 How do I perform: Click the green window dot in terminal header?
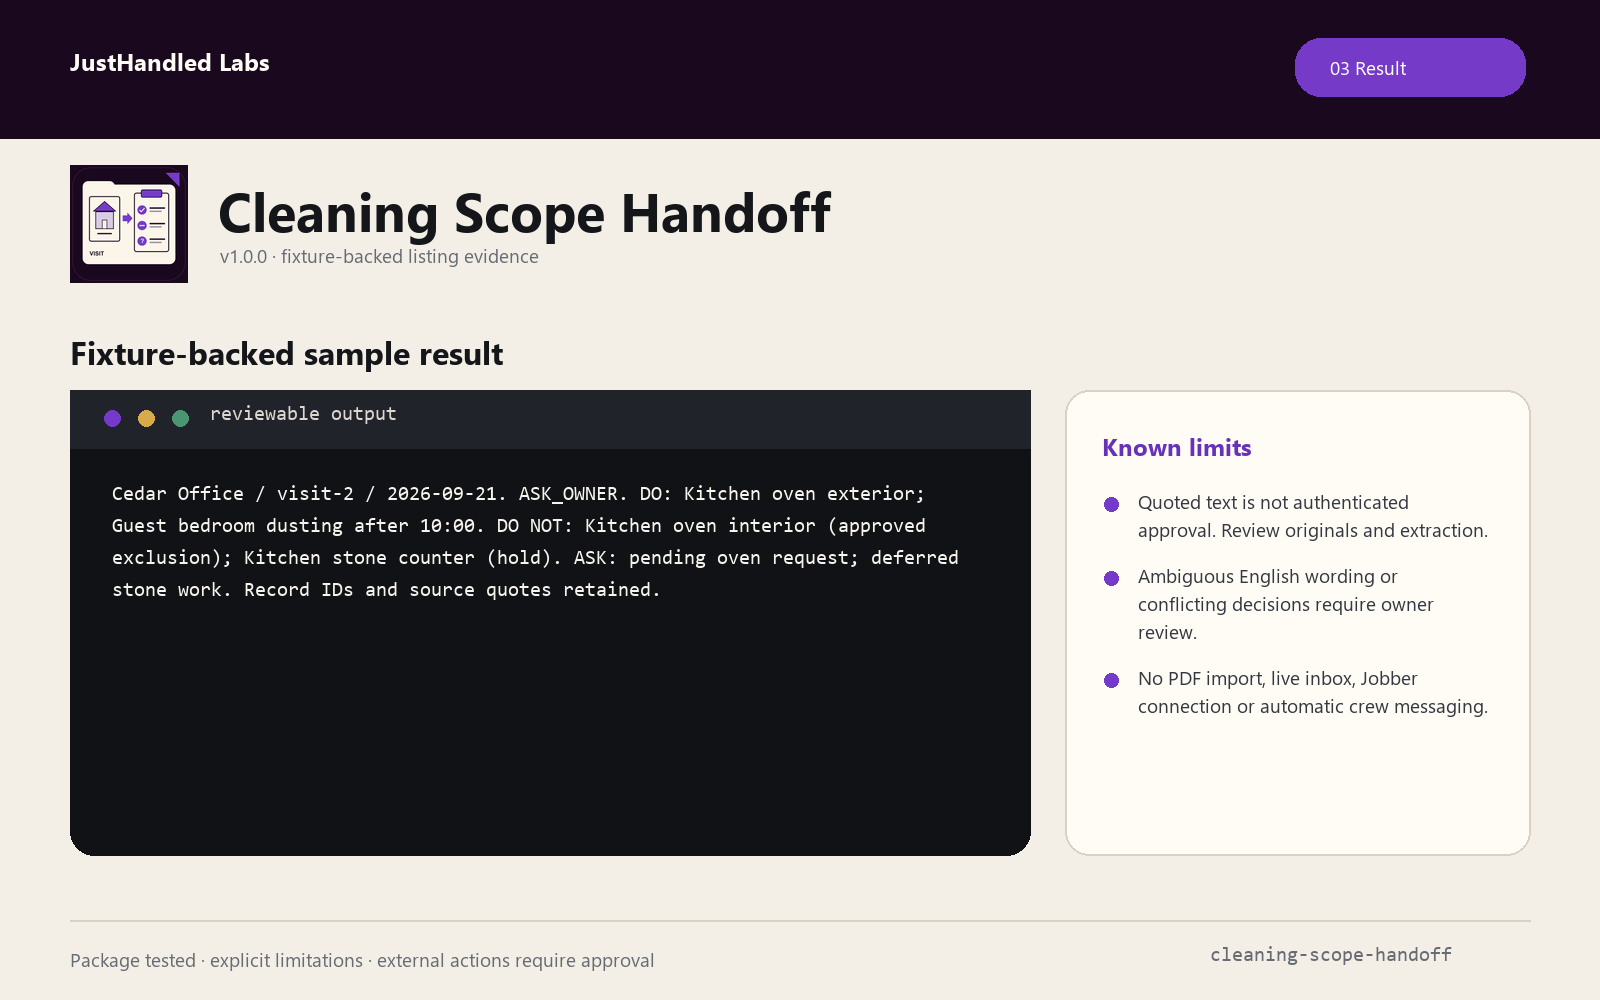pyautogui.click(x=181, y=418)
